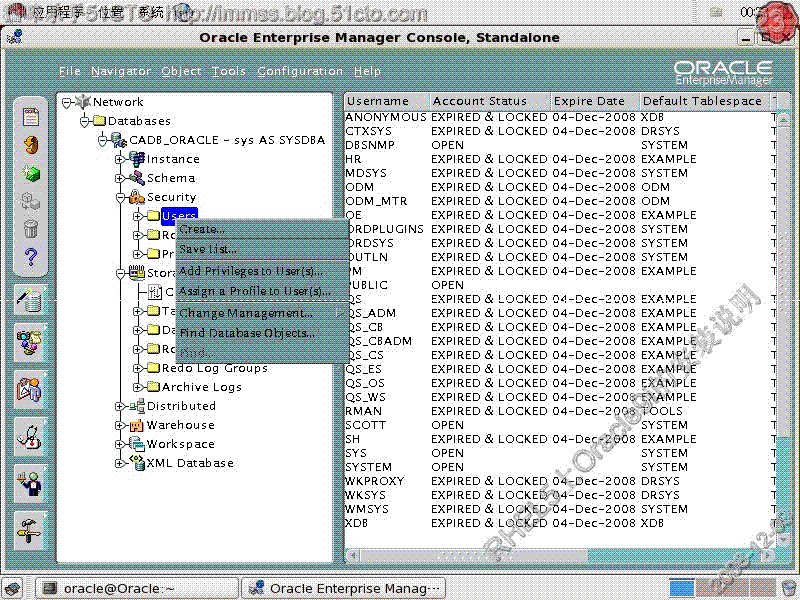This screenshot has height=600, width=800.
Task: Click the trash icon in bottom panel
Action: click(789, 588)
